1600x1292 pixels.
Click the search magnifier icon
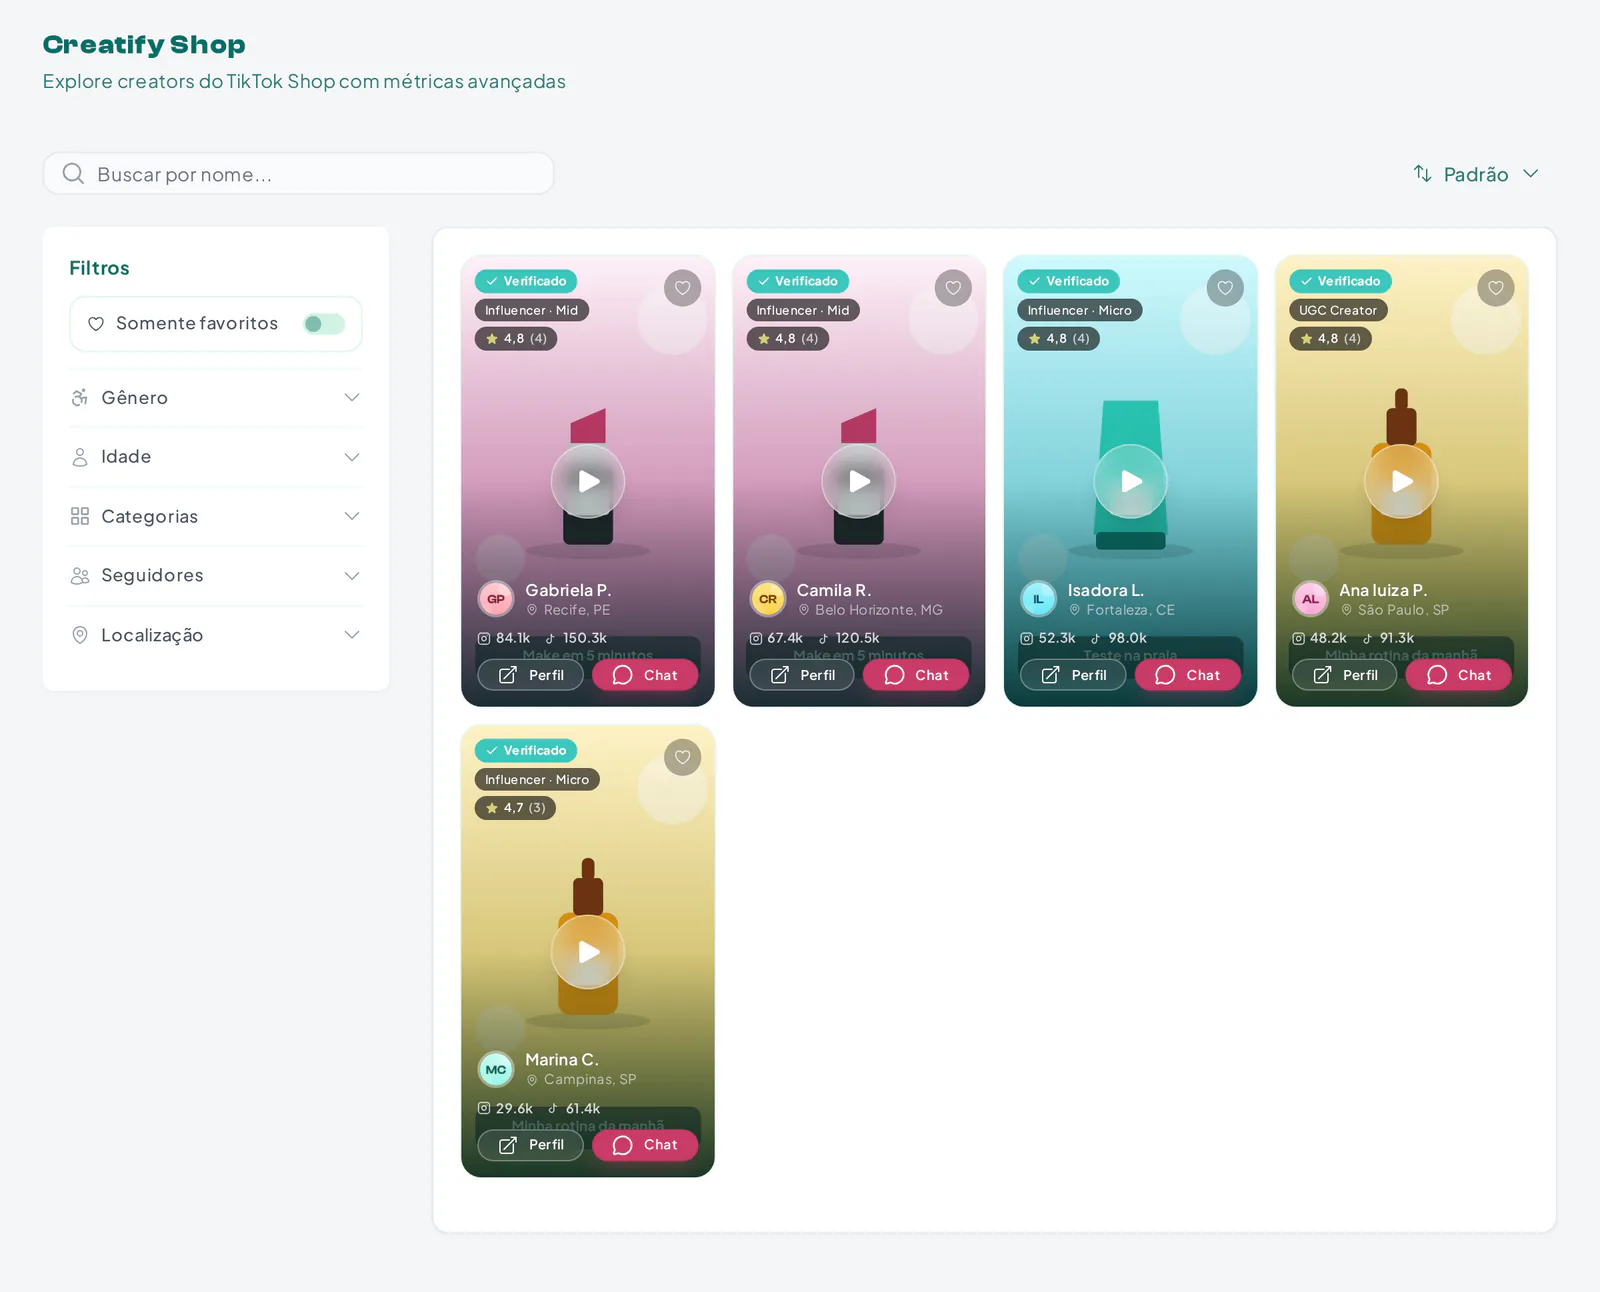[x=73, y=174]
